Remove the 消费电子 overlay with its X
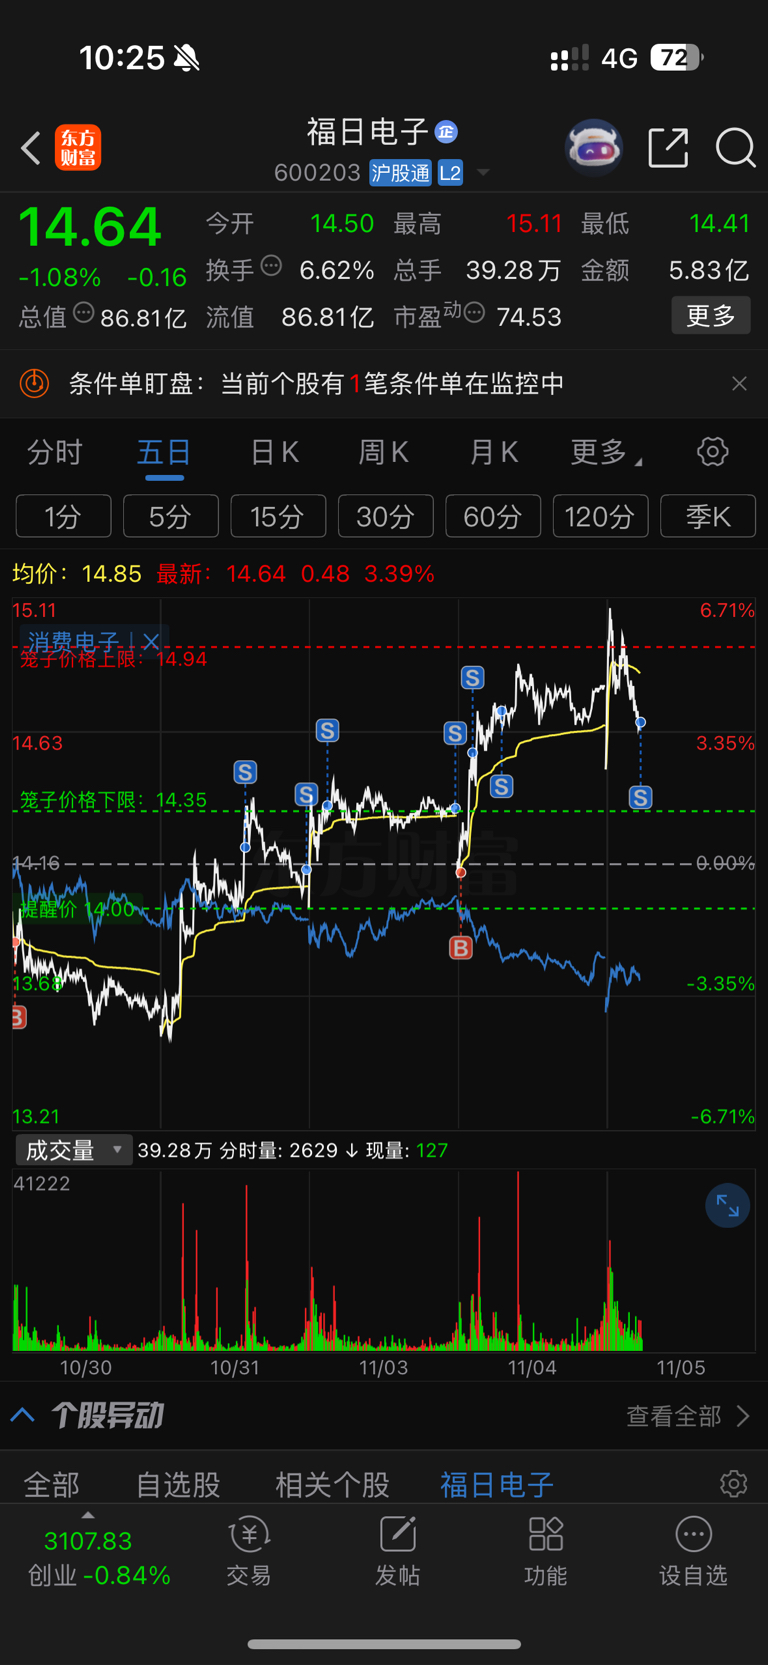The height and width of the screenshot is (1665, 769). tap(151, 641)
